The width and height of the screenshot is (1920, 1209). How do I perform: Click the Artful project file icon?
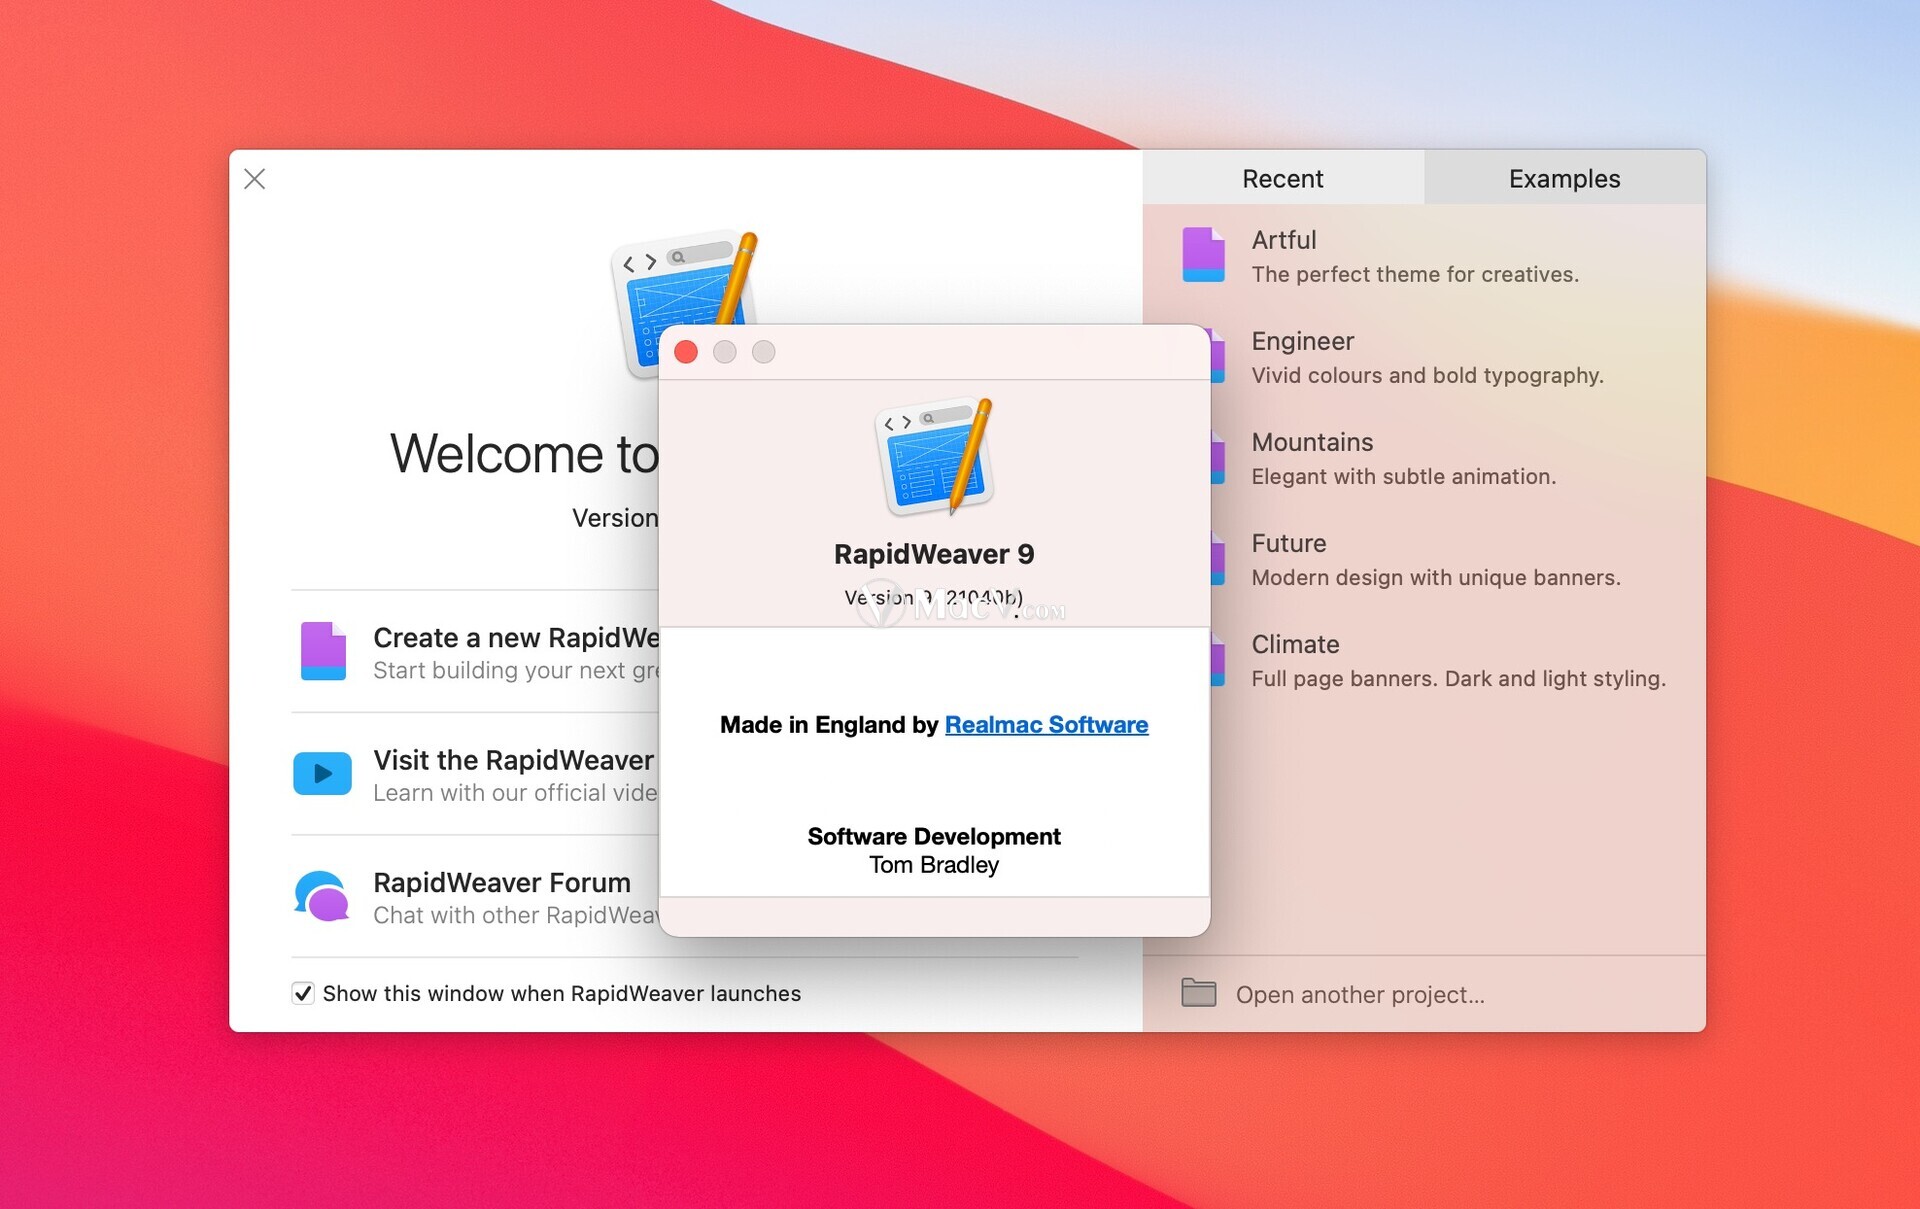pos(1203,254)
